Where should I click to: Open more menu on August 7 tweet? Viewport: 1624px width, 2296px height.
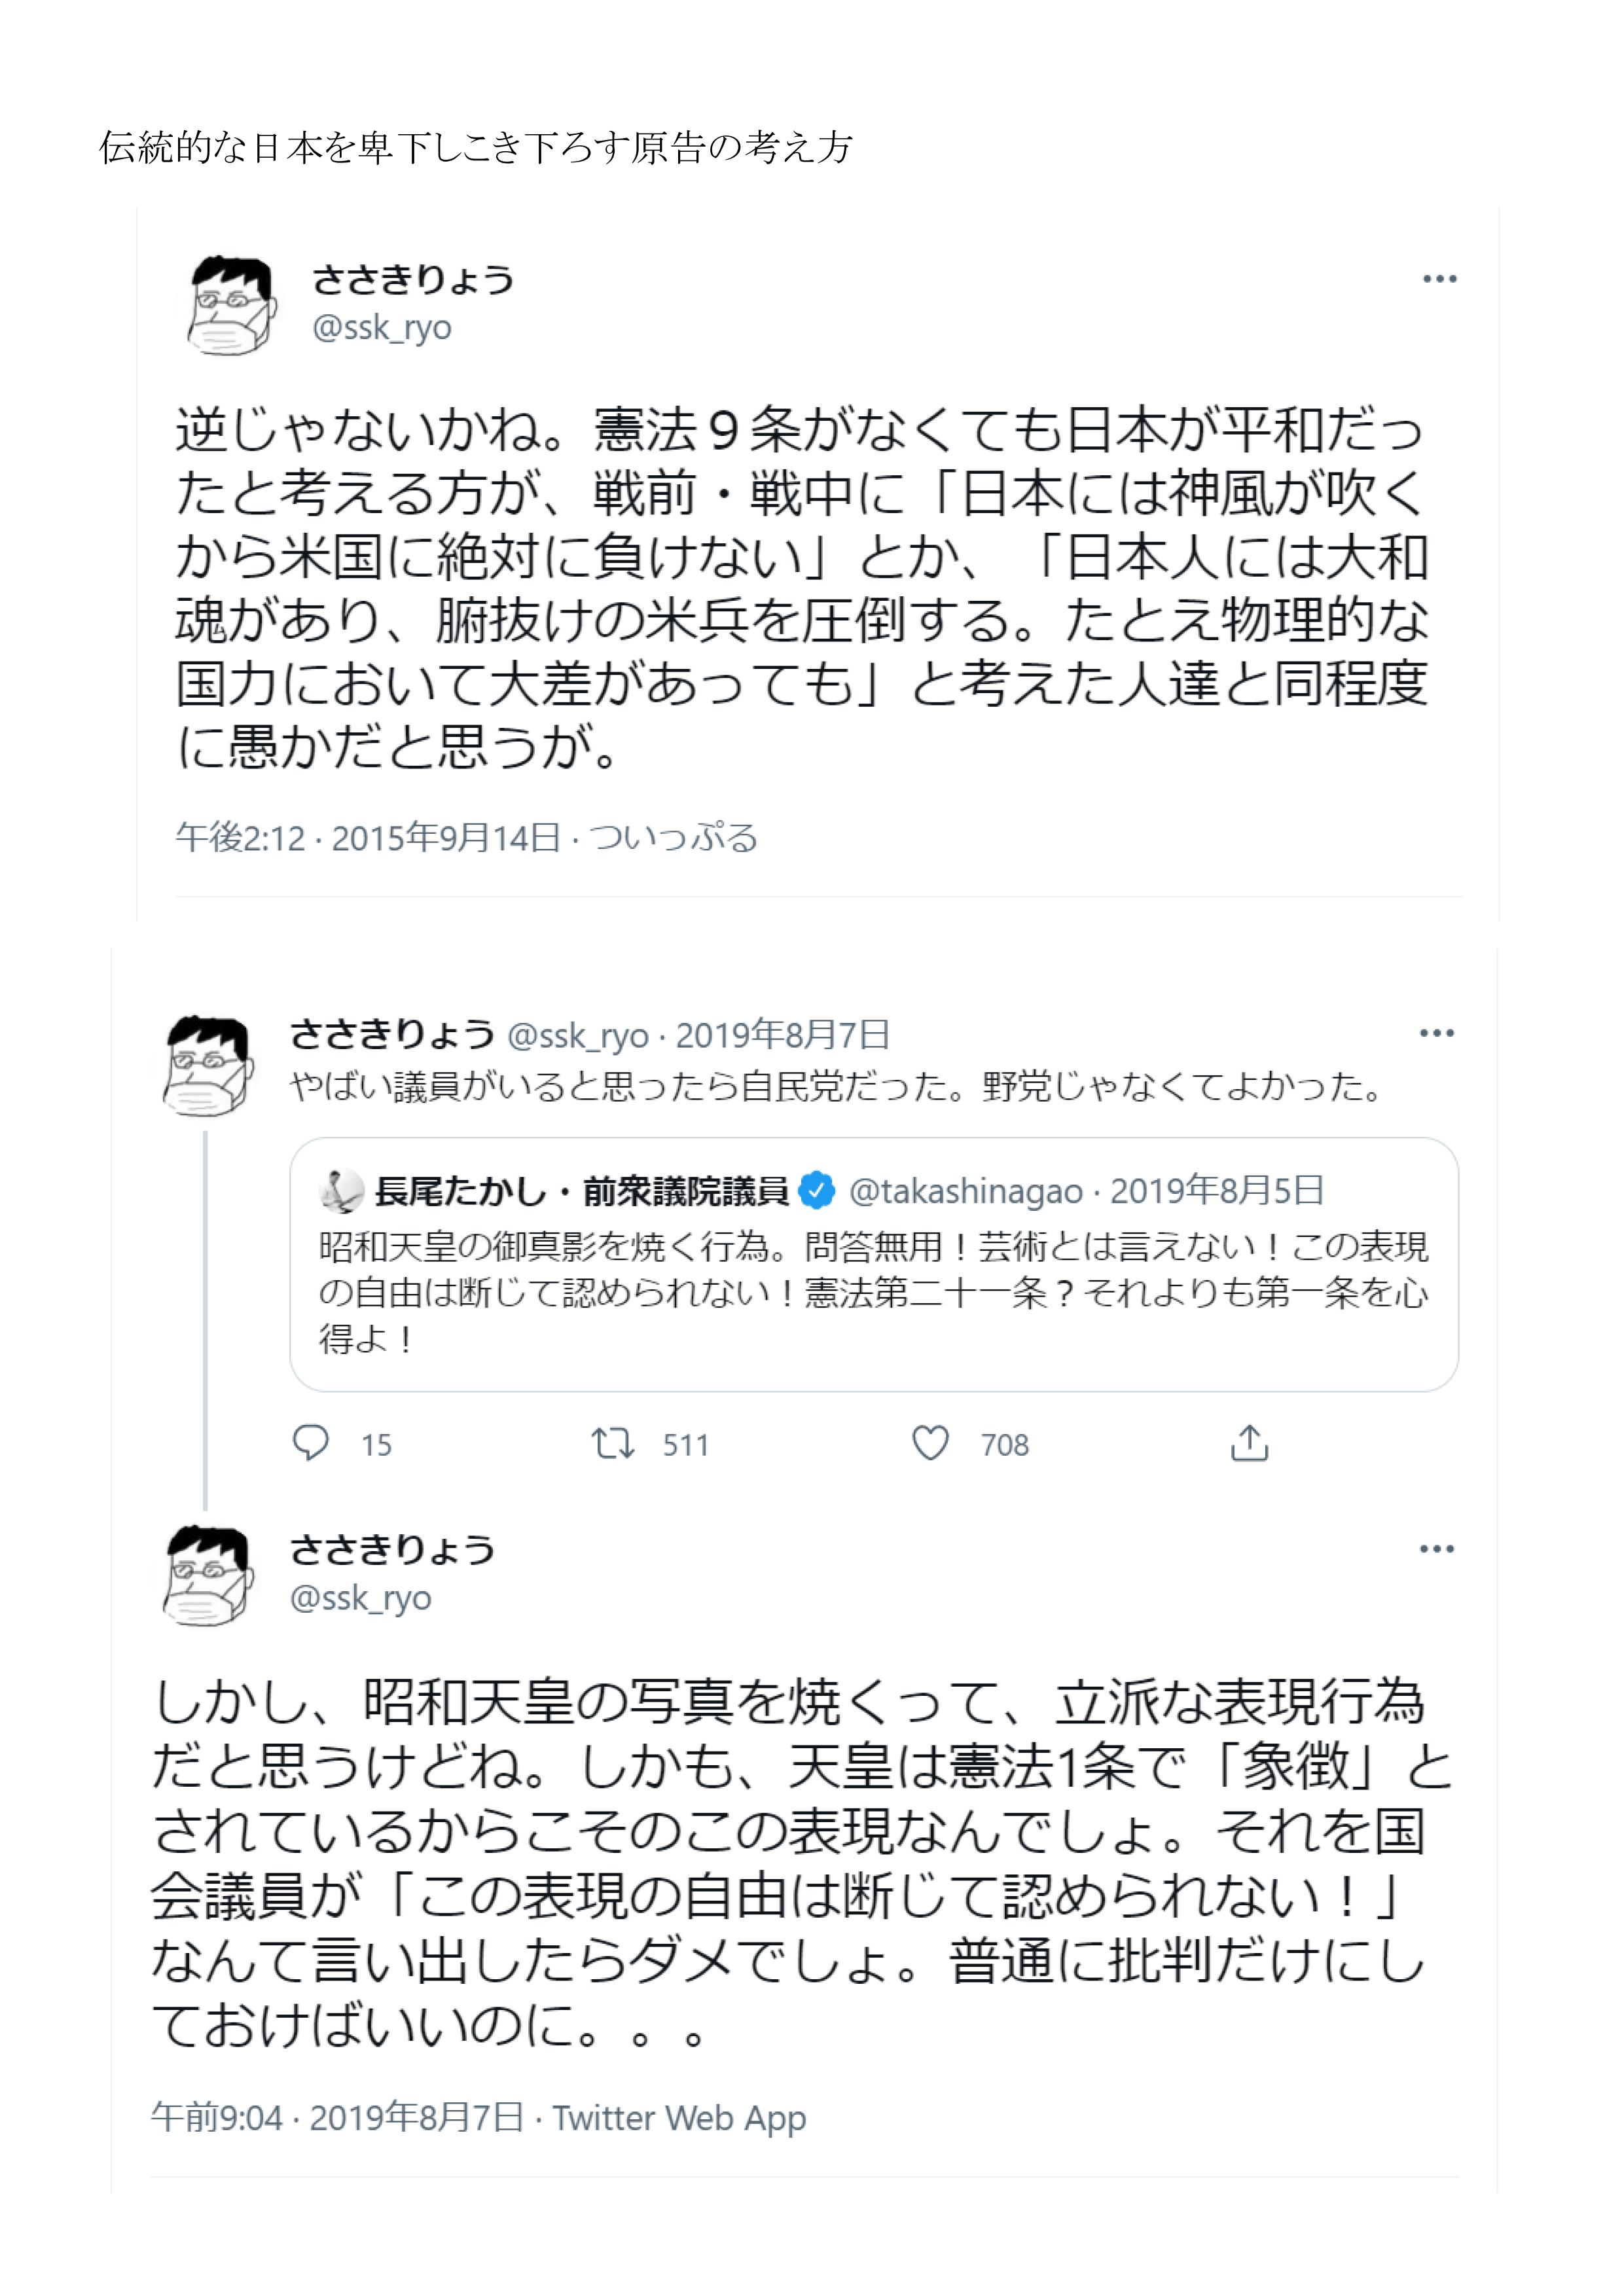(1436, 1033)
